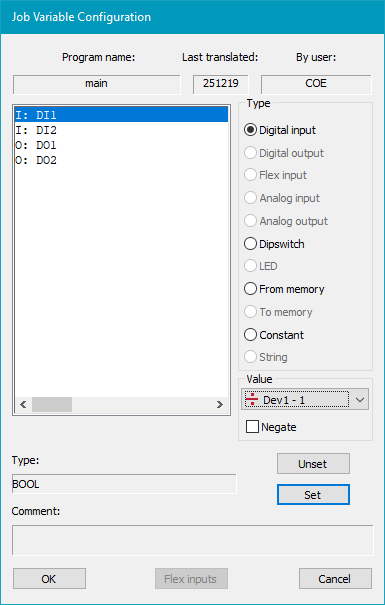The width and height of the screenshot is (385, 605).
Task: Click the Type field showing BOOL
Action: (x=124, y=484)
